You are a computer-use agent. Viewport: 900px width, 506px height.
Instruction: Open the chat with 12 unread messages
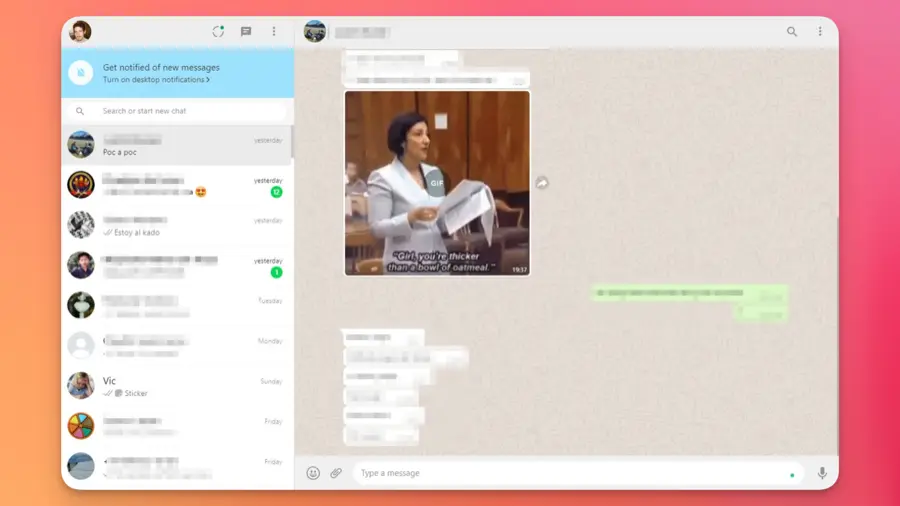177,185
